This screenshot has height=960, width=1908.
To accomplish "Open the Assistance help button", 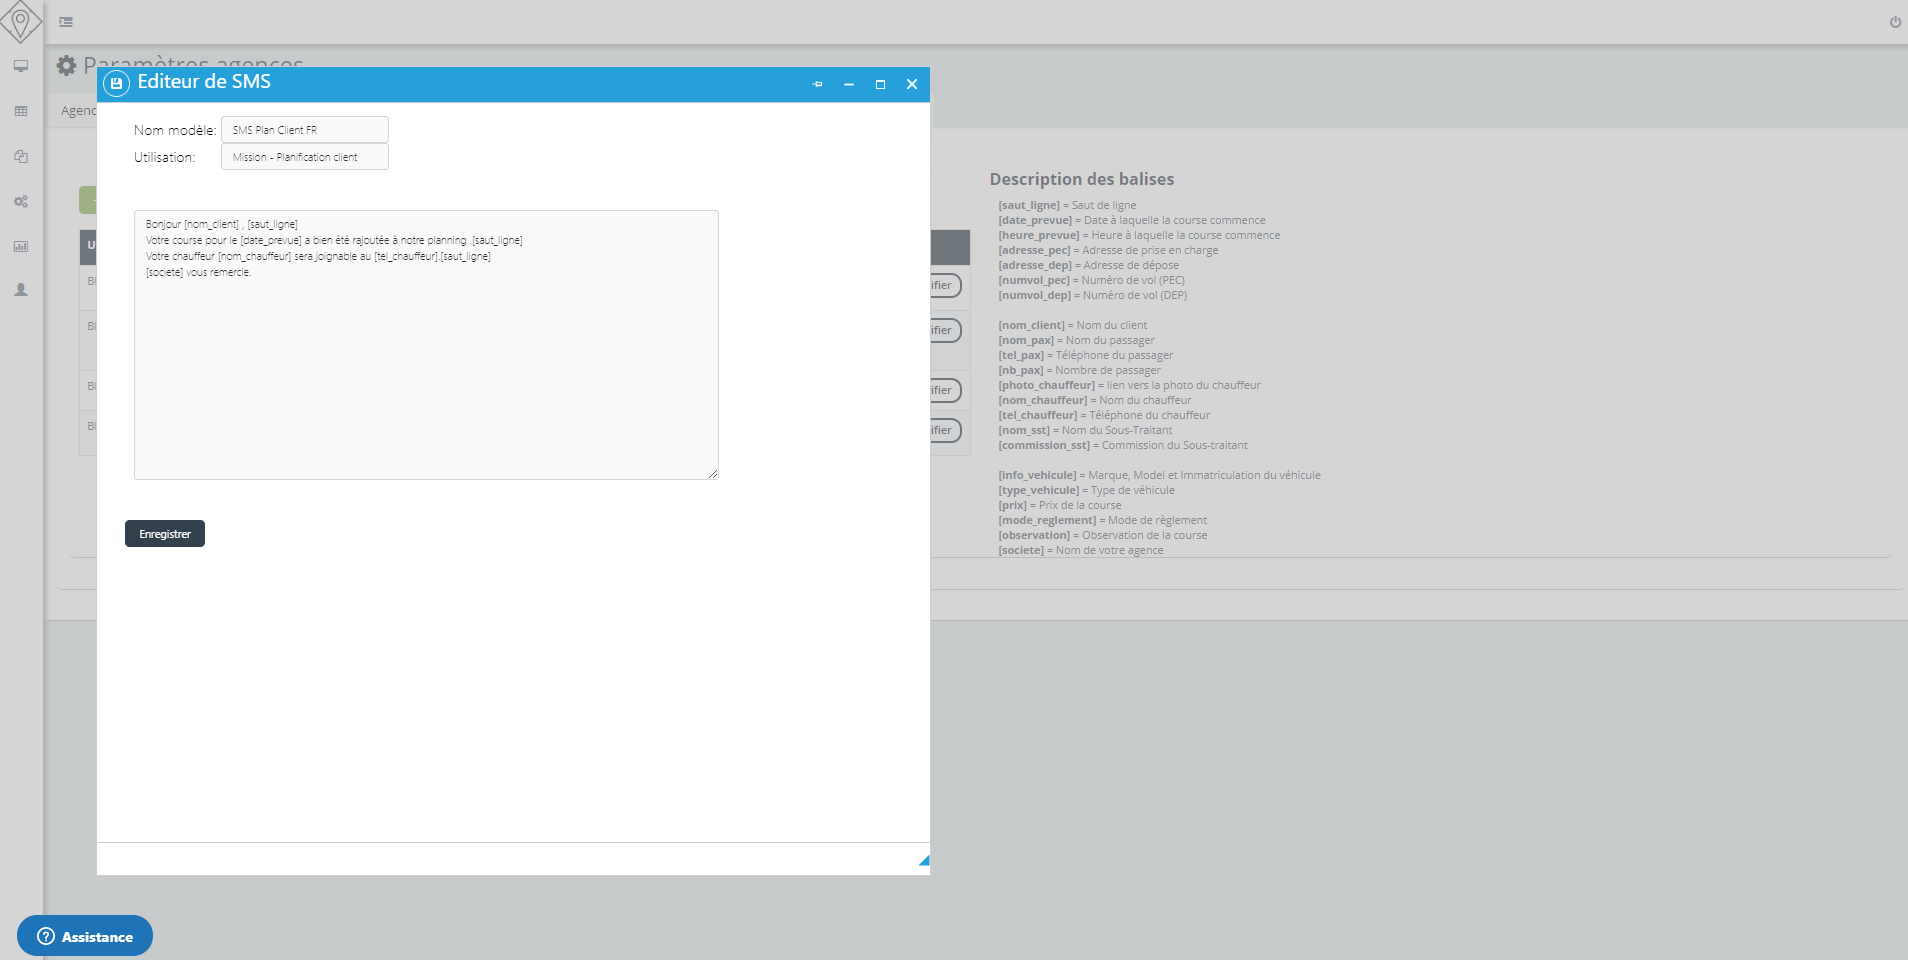I will tap(84, 936).
